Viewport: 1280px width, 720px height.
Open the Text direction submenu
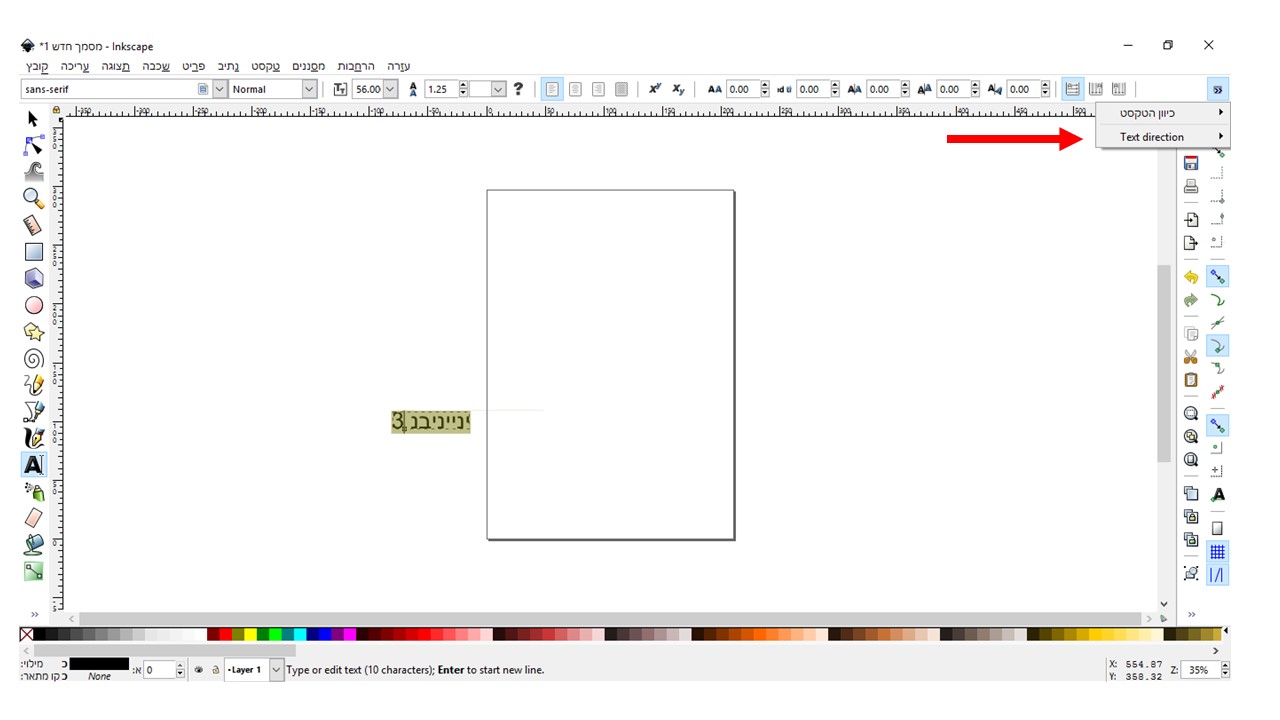click(x=1162, y=137)
